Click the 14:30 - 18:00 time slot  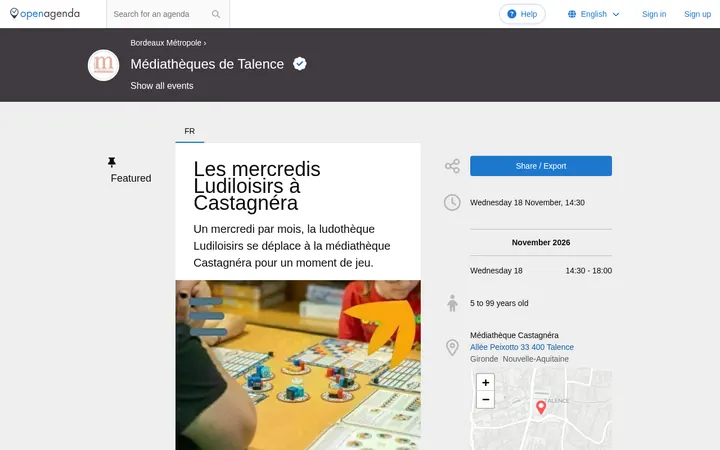(x=588, y=271)
